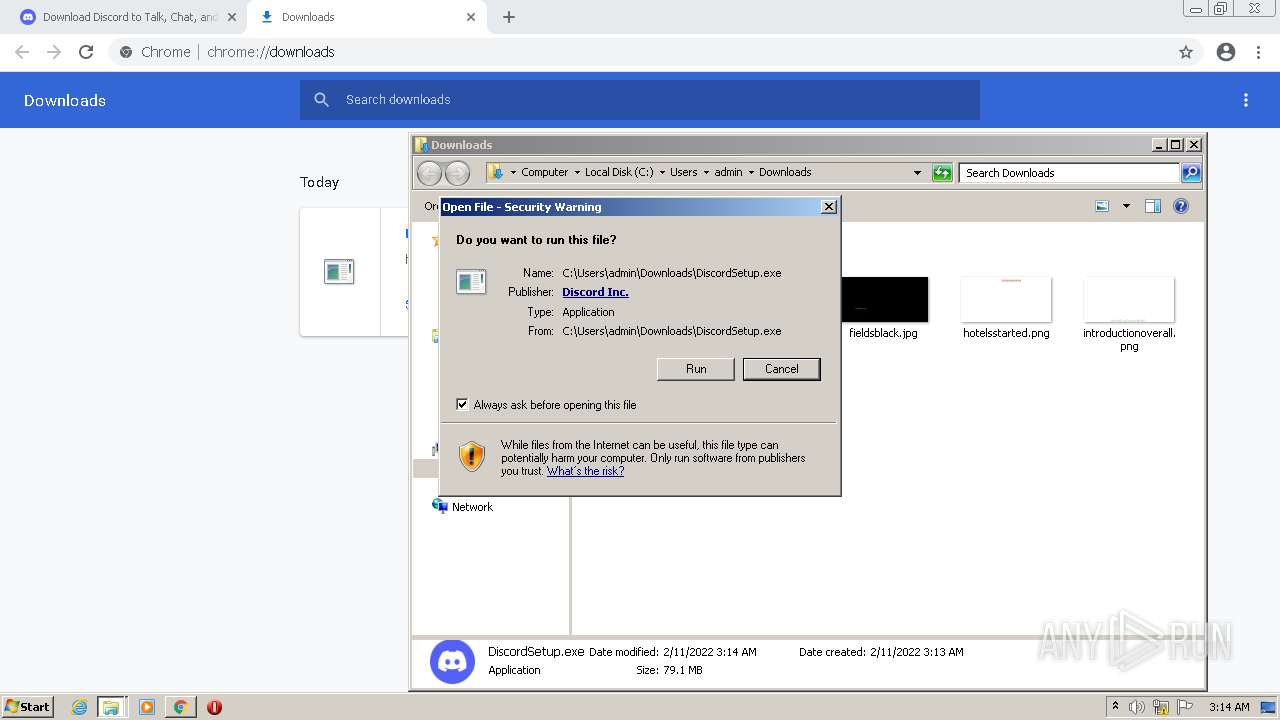This screenshot has height=720, width=1280.
Task: Expand the arrow before Downloads in the breadcrumb
Action: pyautogui.click(x=751, y=172)
